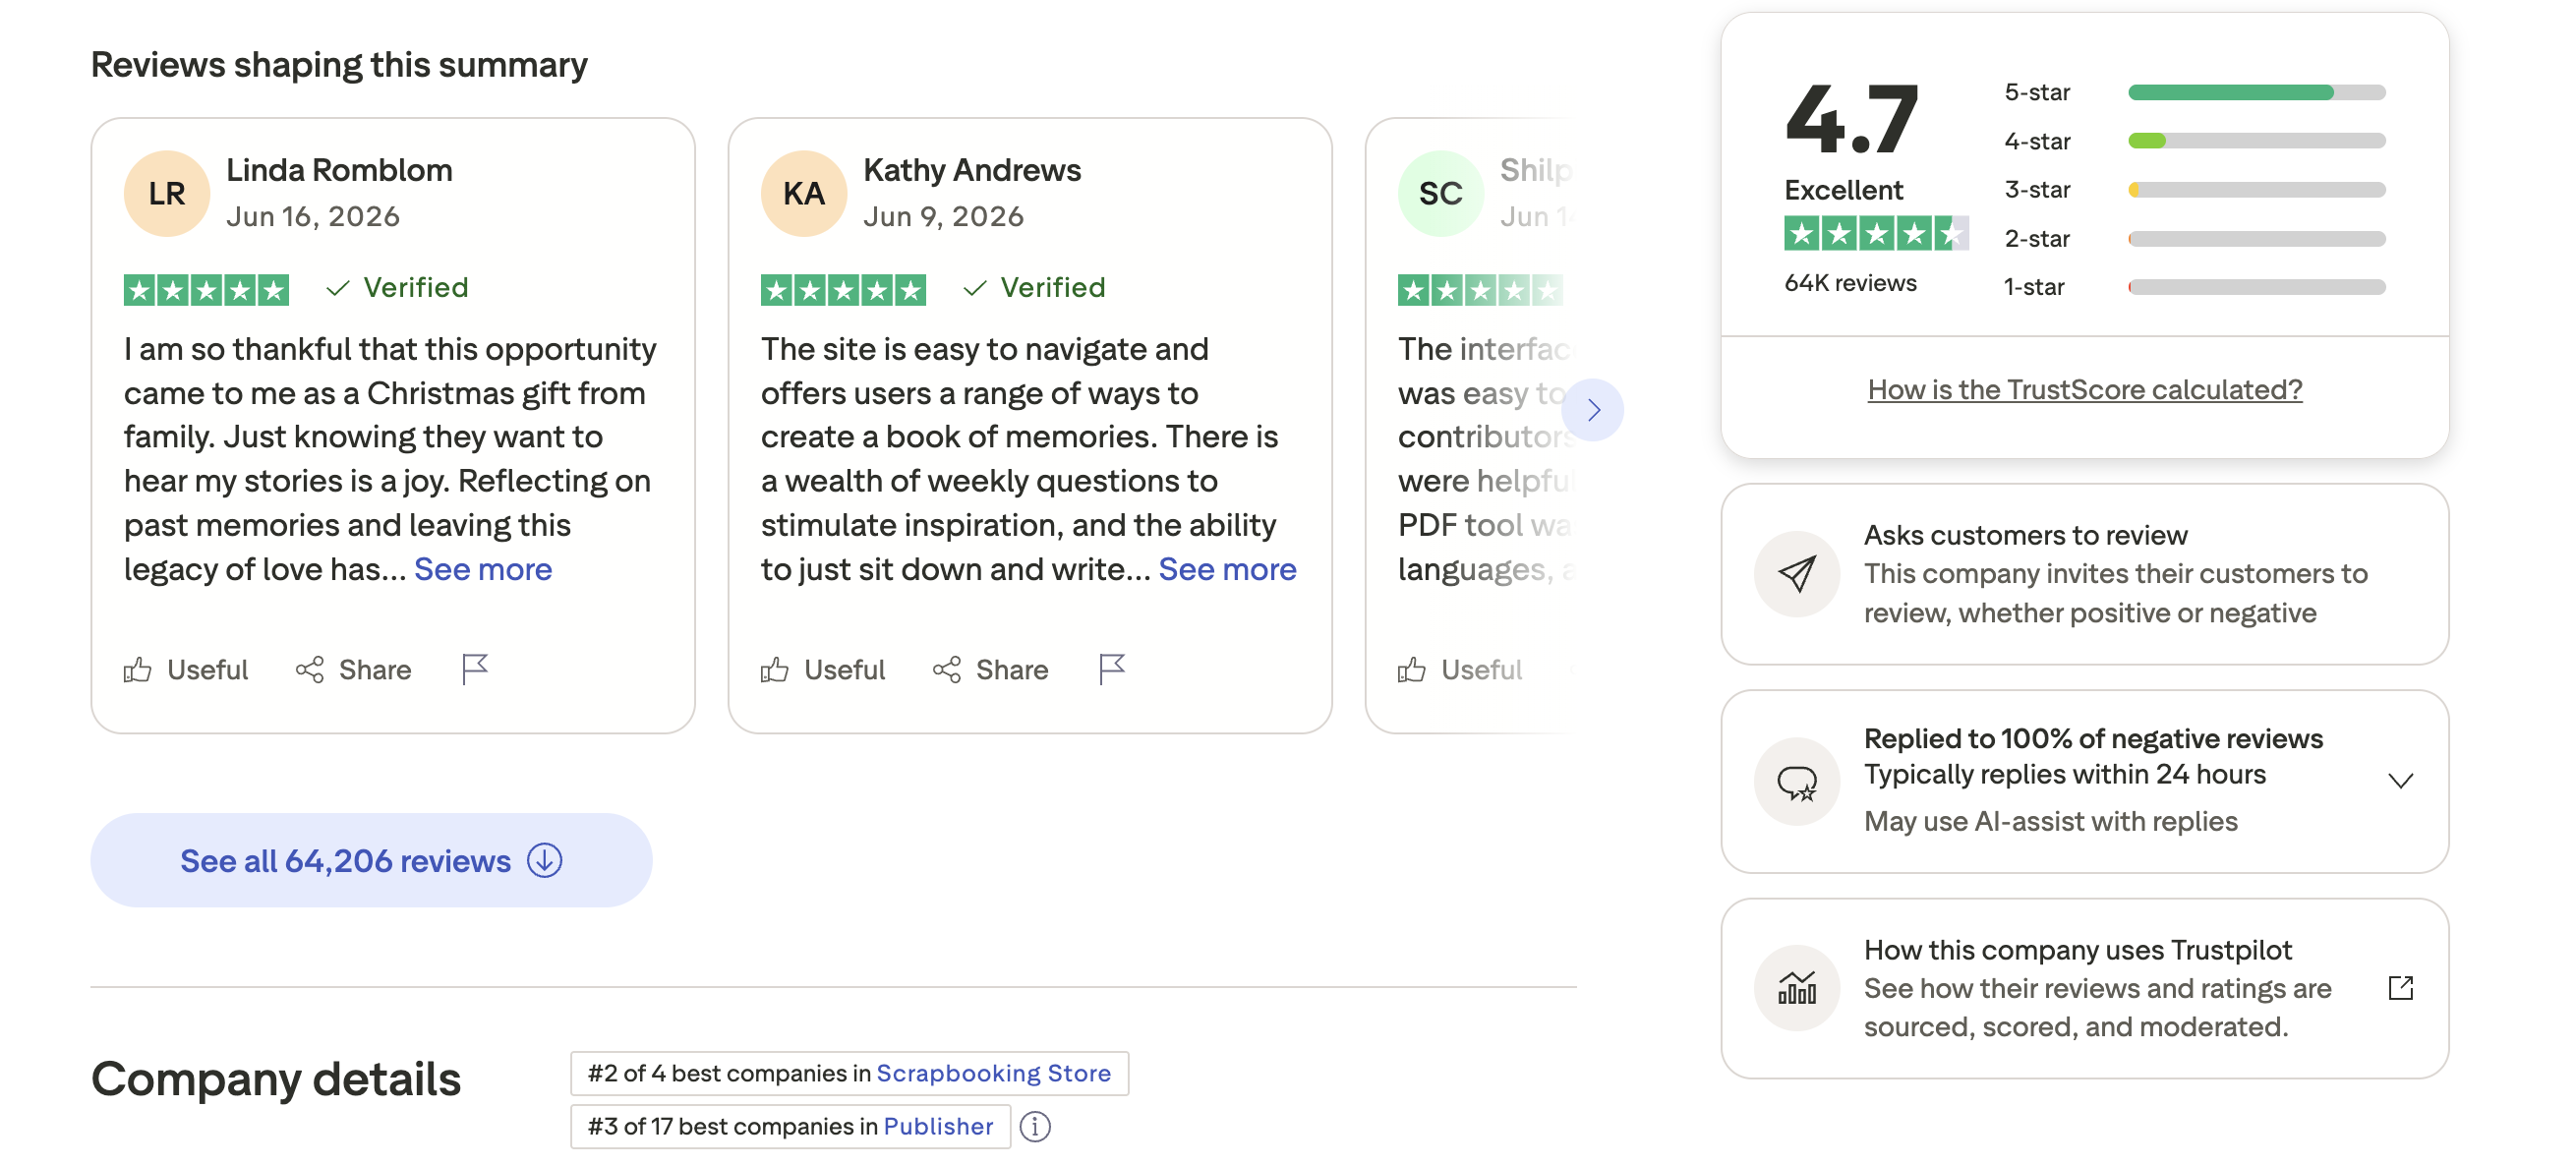Mark Kathy Andrews' review as Useful
The width and height of the screenshot is (2576, 1166).
pos(823,669)
